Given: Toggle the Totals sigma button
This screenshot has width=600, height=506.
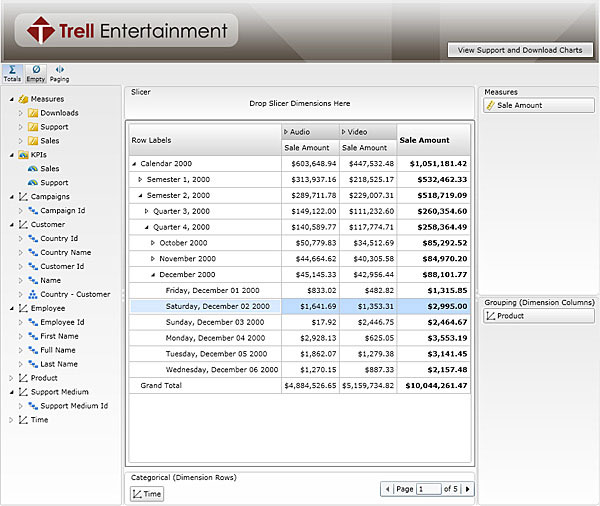Looking at the screenshot, I should [12, 72].
